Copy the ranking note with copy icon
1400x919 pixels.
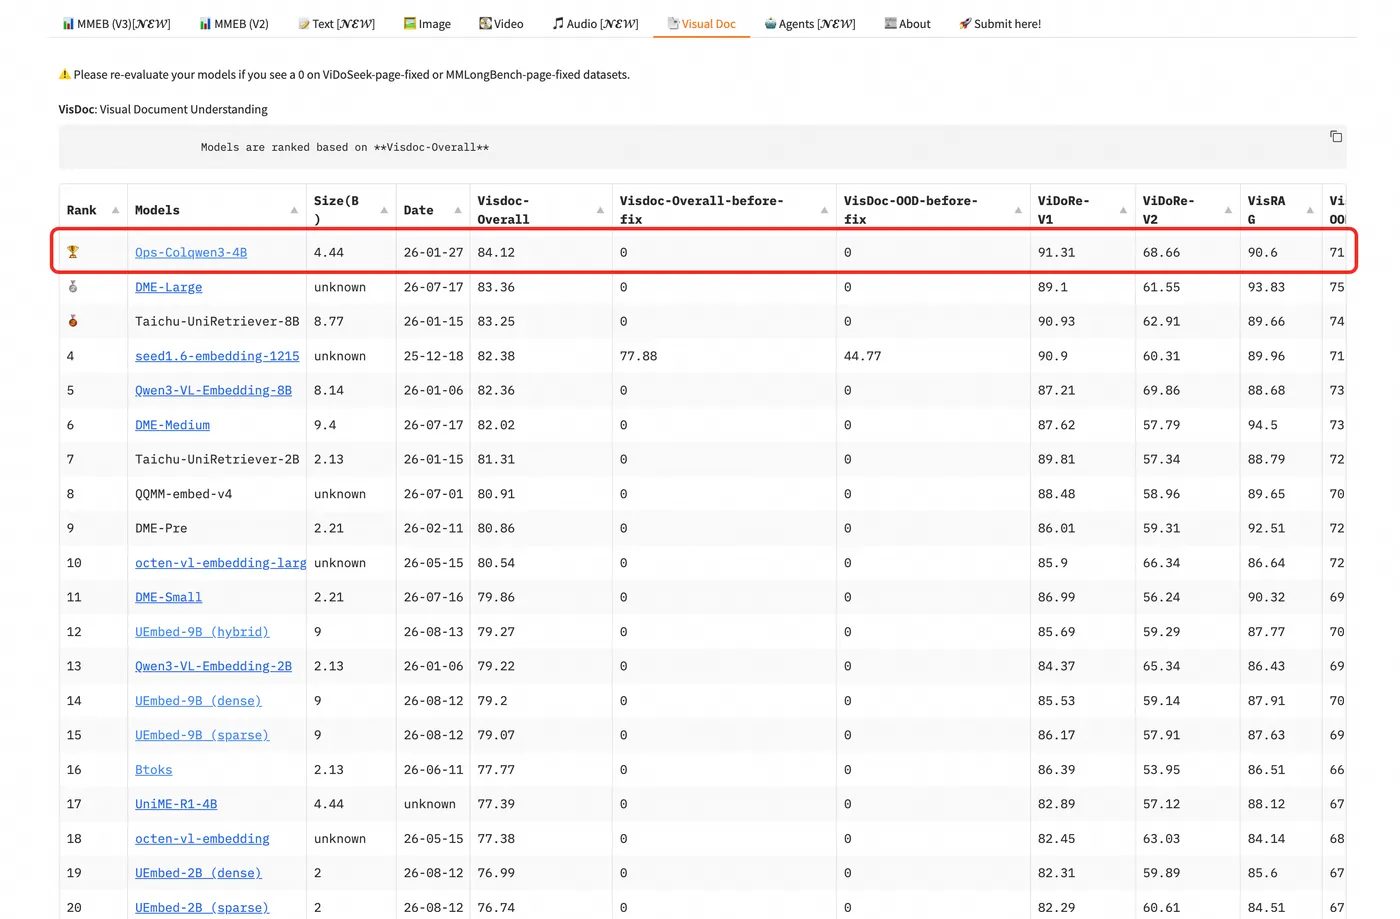click(1335, 137)
